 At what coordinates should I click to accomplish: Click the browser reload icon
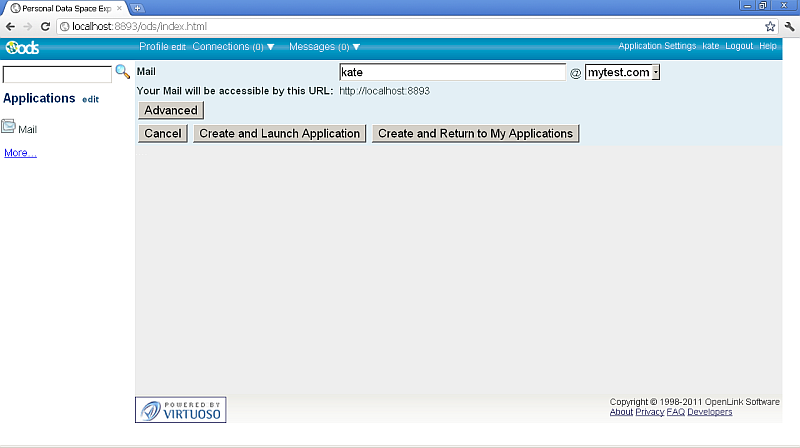[x=45, y=26]
